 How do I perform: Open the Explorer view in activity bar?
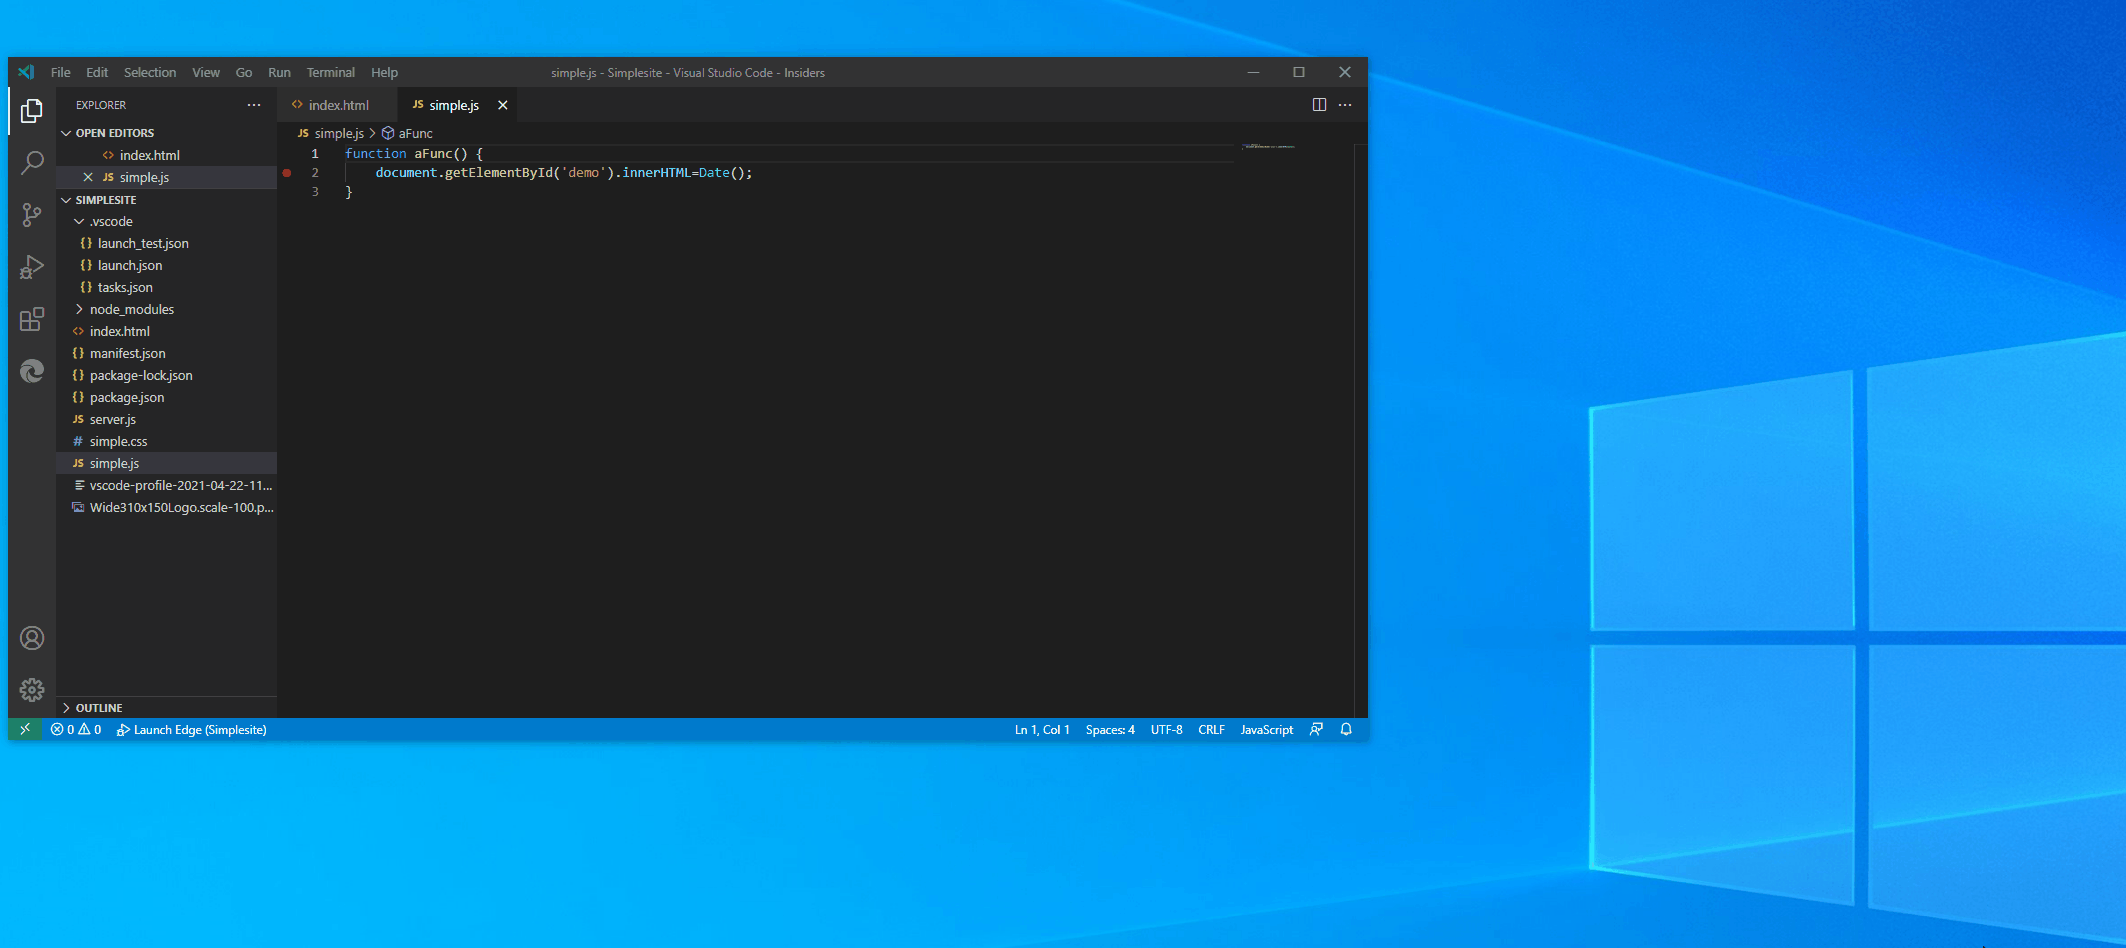(32, 111)
